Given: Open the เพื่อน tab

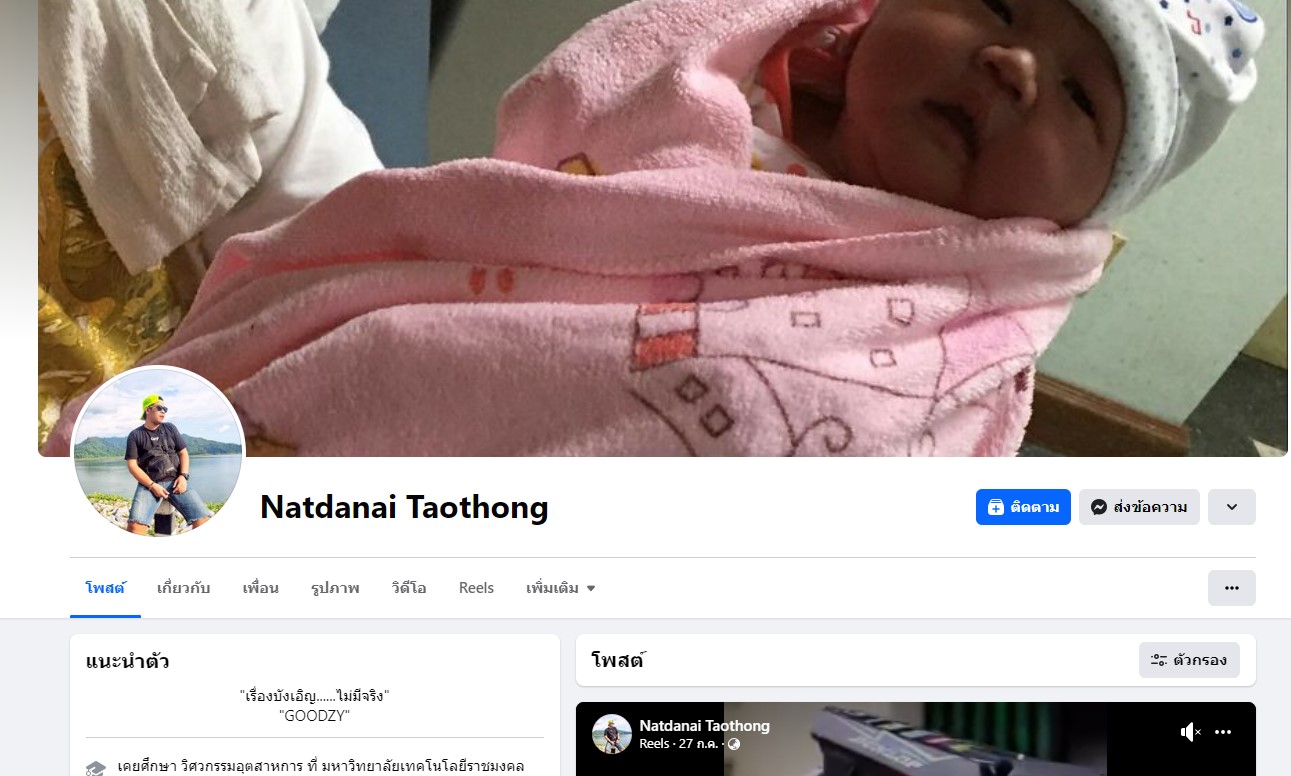Looking at the screenshot, I should pos(260,588).
